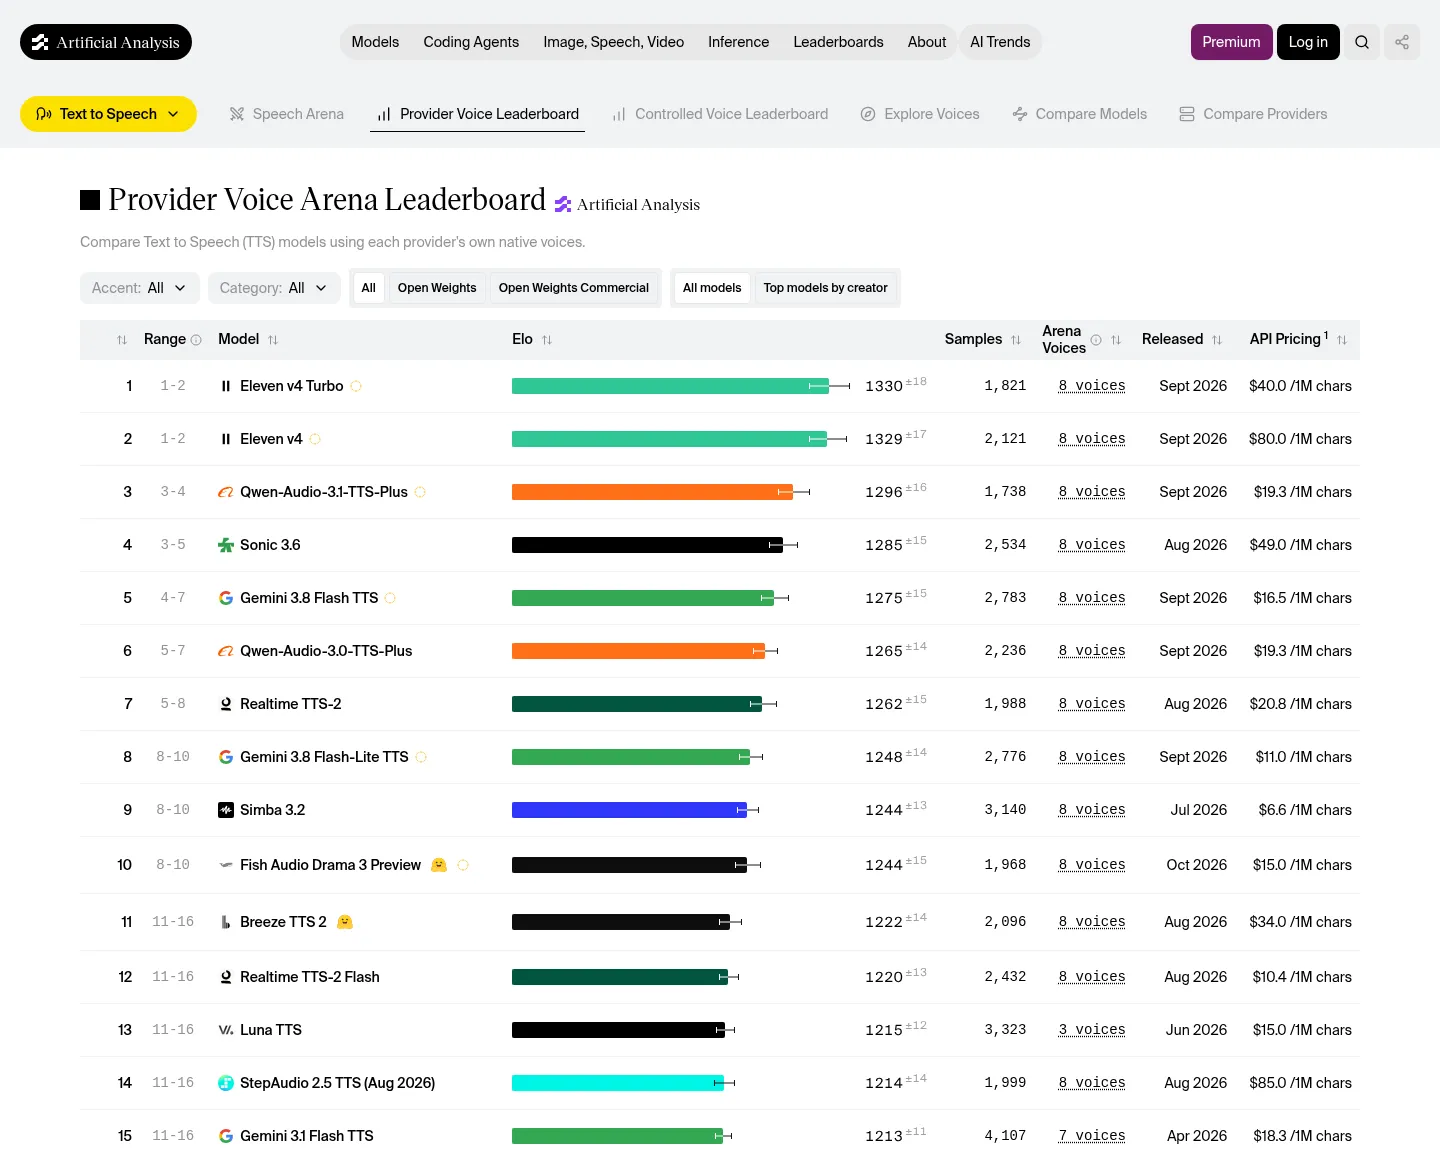Open the AI Trends nav pill
Viewport: 1440px width, 1150px height.
pos(1000,42)
